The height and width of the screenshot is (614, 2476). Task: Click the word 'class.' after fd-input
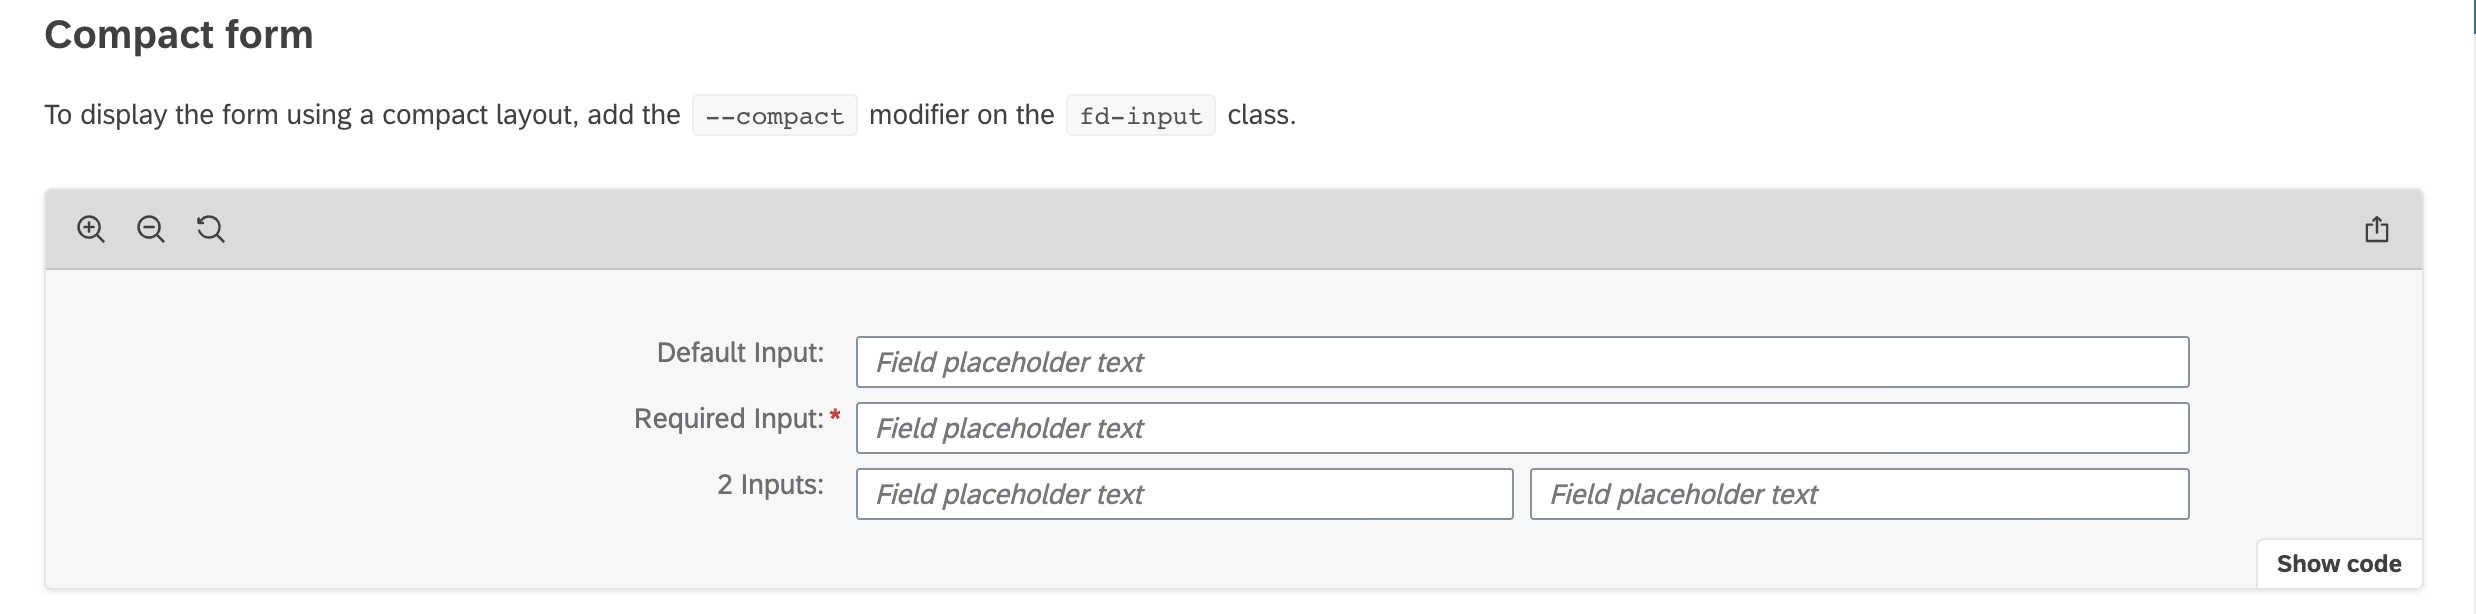pos(1262,115)
